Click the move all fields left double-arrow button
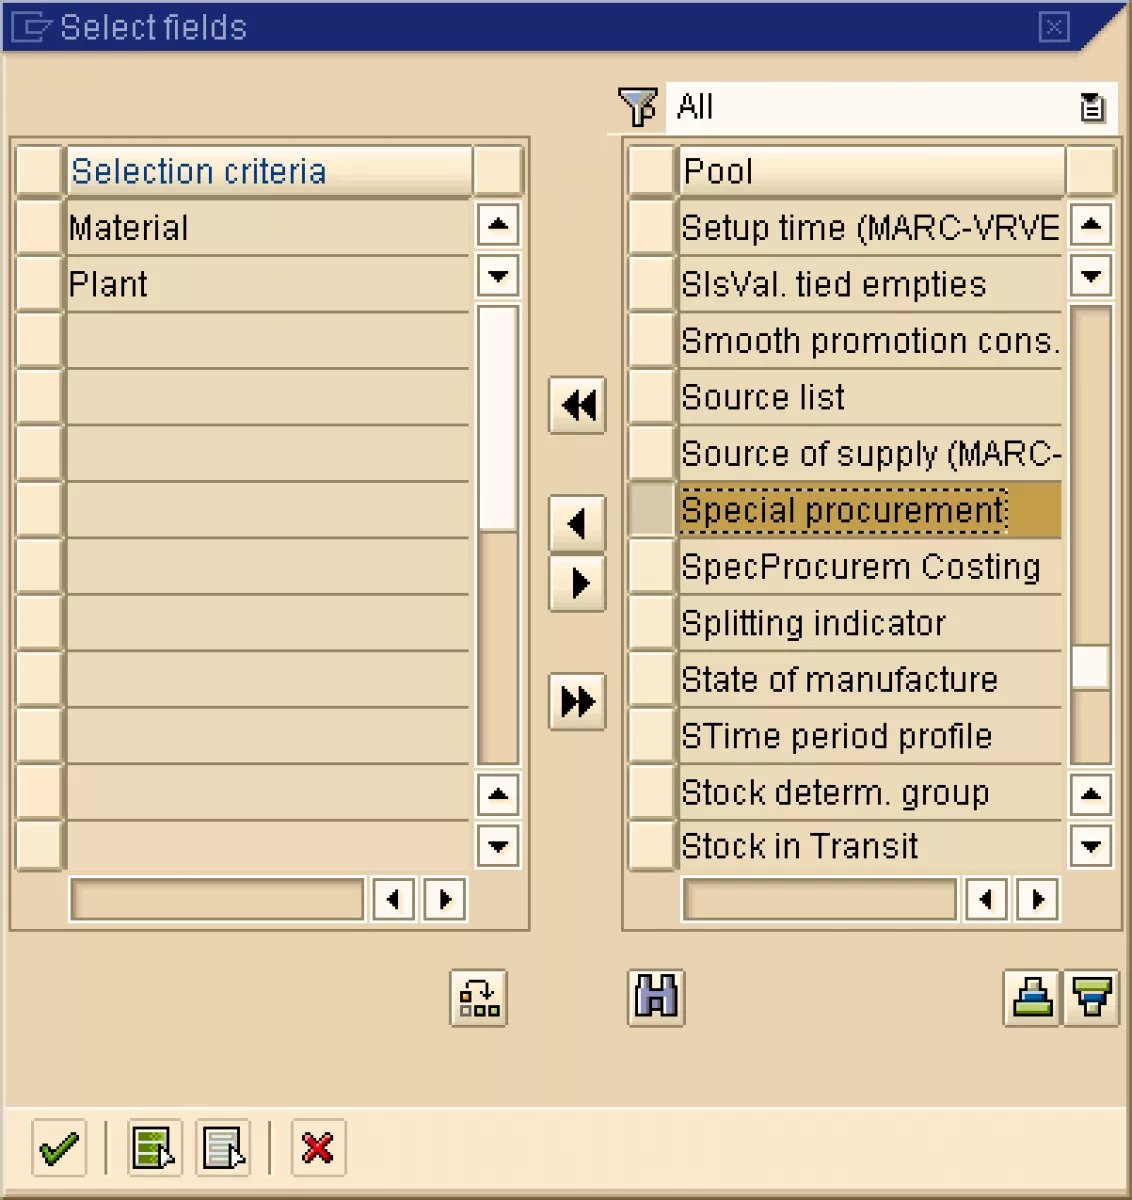1132x1200 pixels. click(577, 405)
